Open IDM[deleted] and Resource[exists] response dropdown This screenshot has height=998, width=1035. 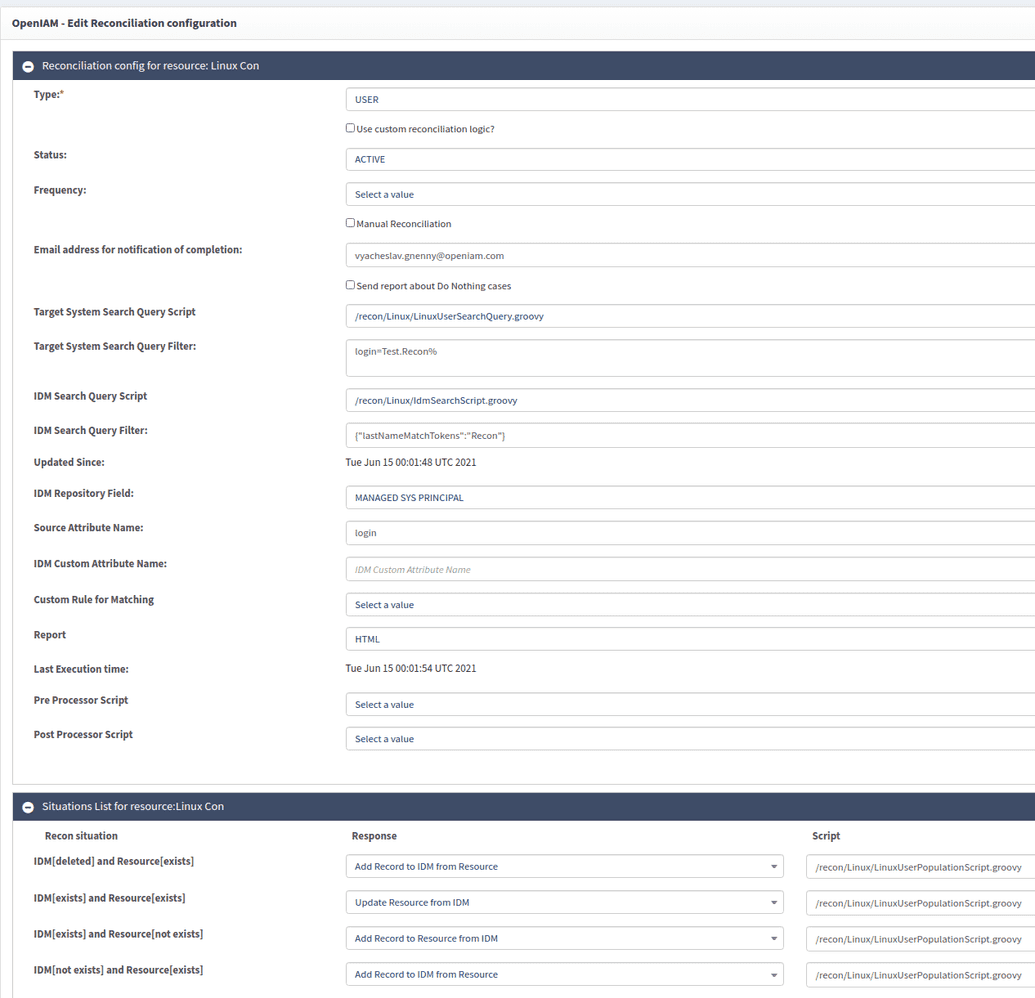[565, 867]
